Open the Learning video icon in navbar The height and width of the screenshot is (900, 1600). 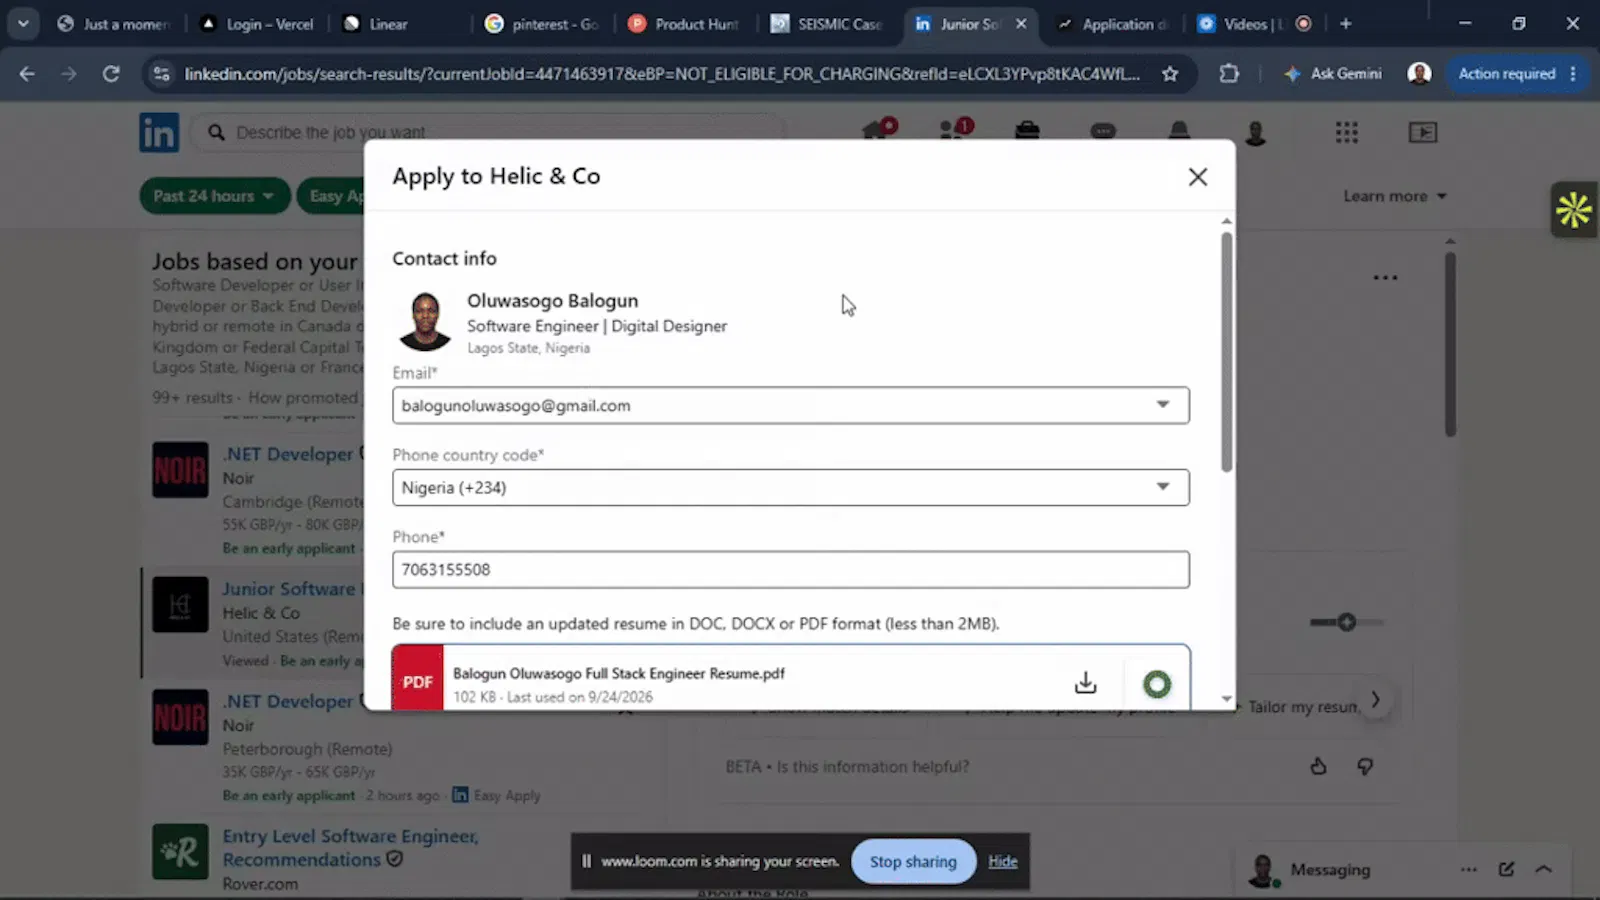pos(1423,132)
